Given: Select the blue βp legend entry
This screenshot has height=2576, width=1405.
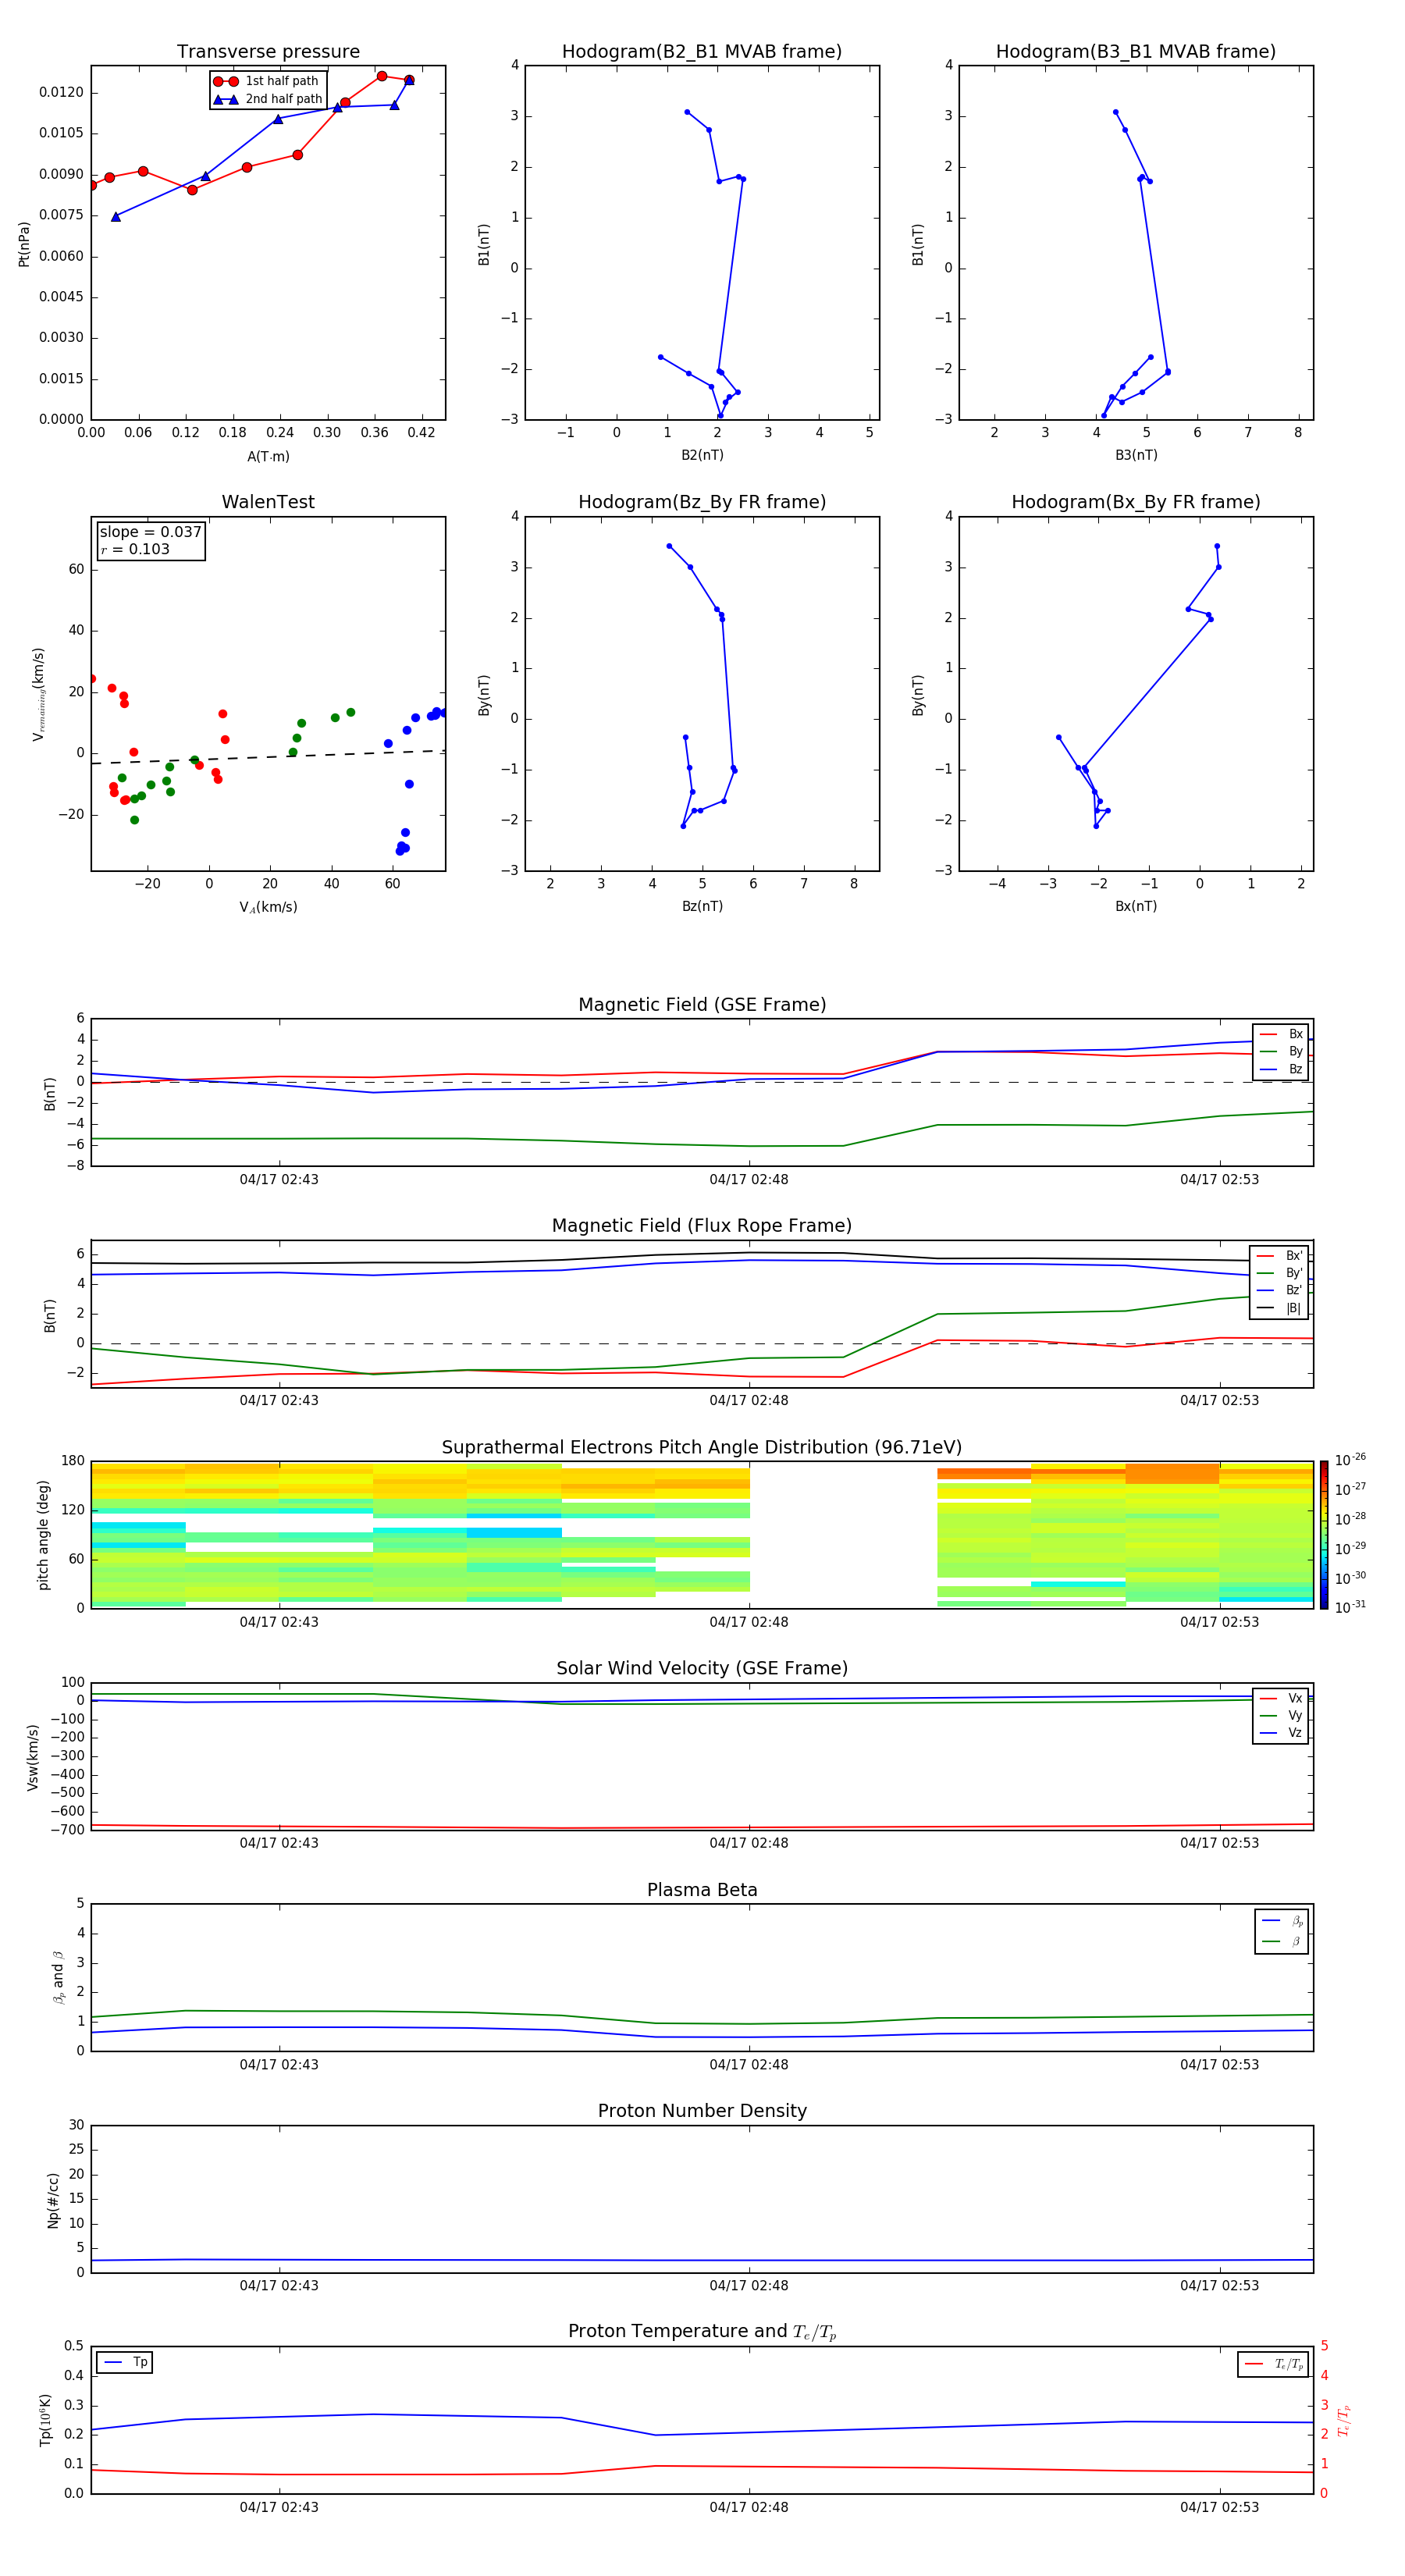Looking at the screenshot, I should point(1282,1921).
